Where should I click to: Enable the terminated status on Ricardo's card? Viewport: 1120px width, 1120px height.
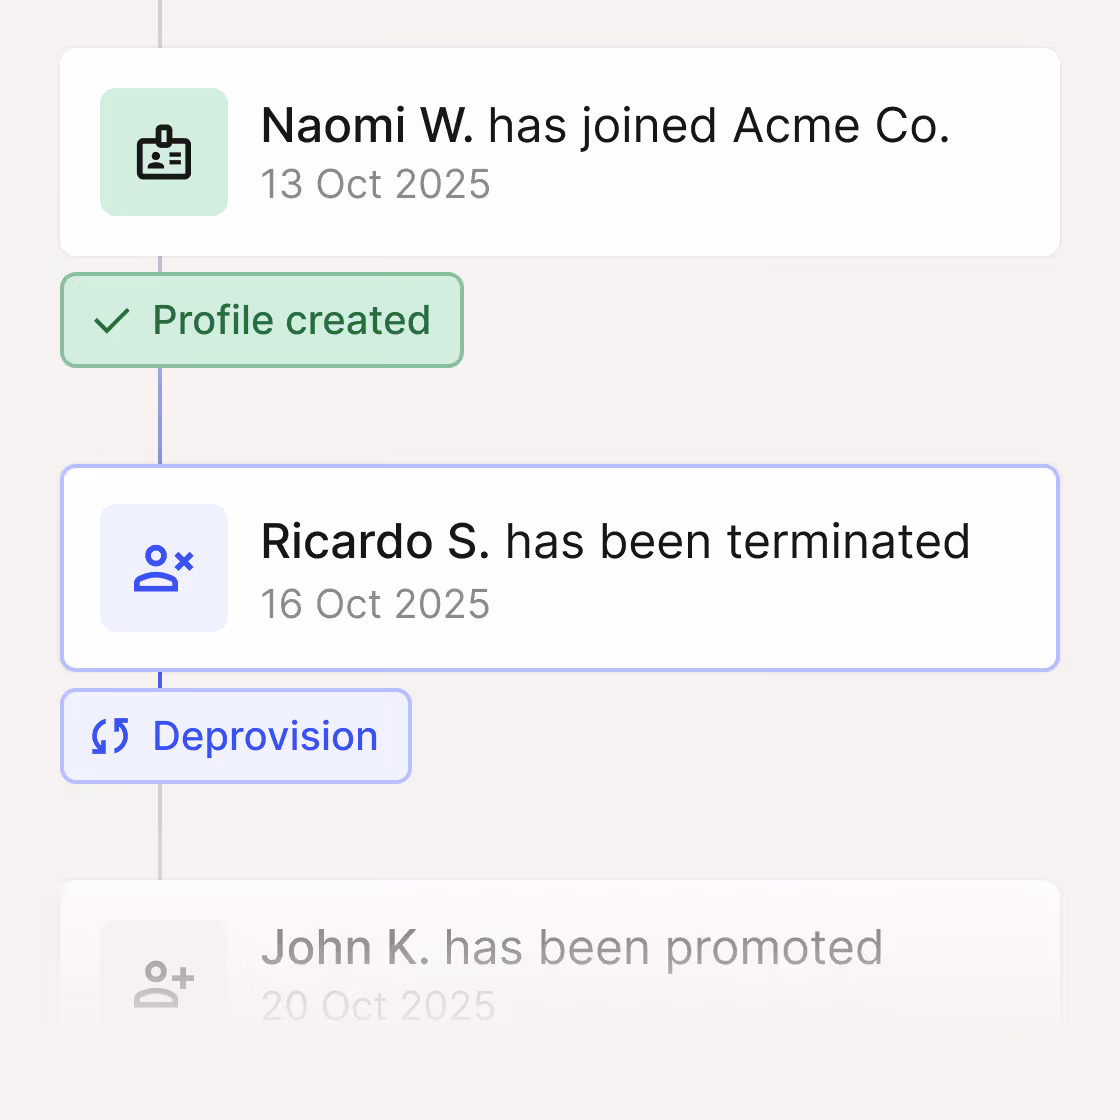[560, 568]
